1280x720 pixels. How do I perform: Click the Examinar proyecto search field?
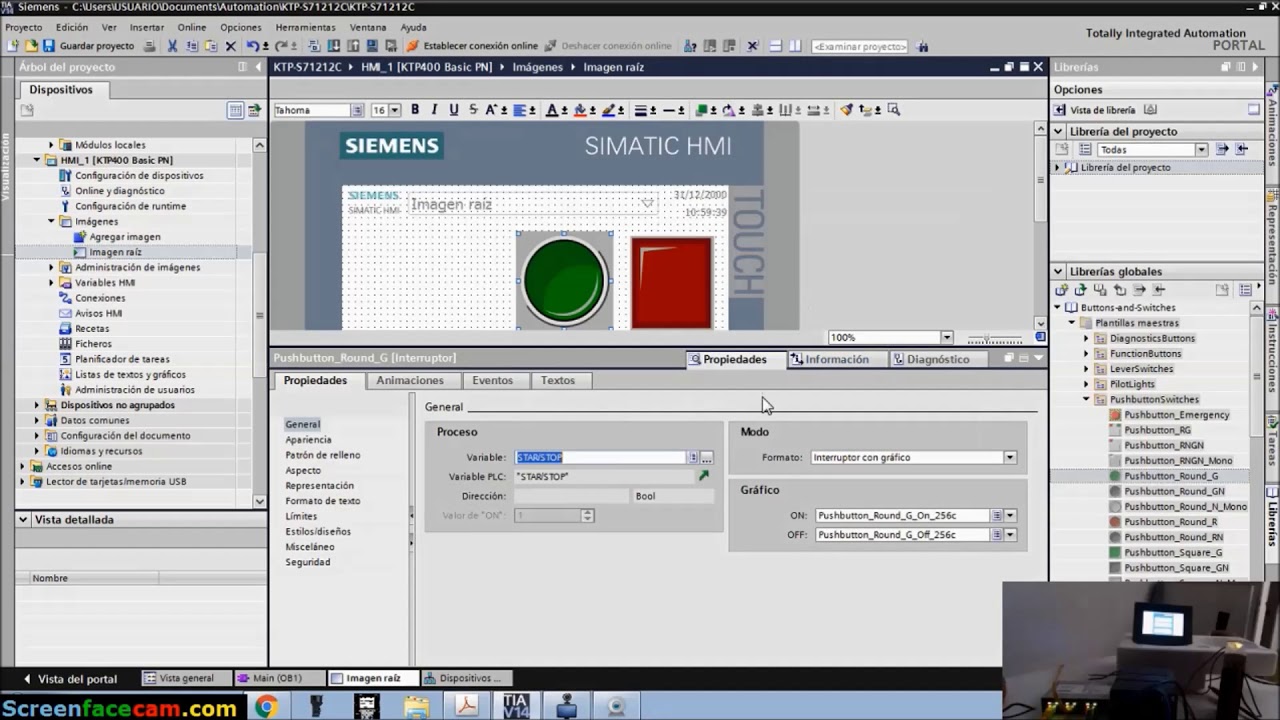tap(860, 46)
